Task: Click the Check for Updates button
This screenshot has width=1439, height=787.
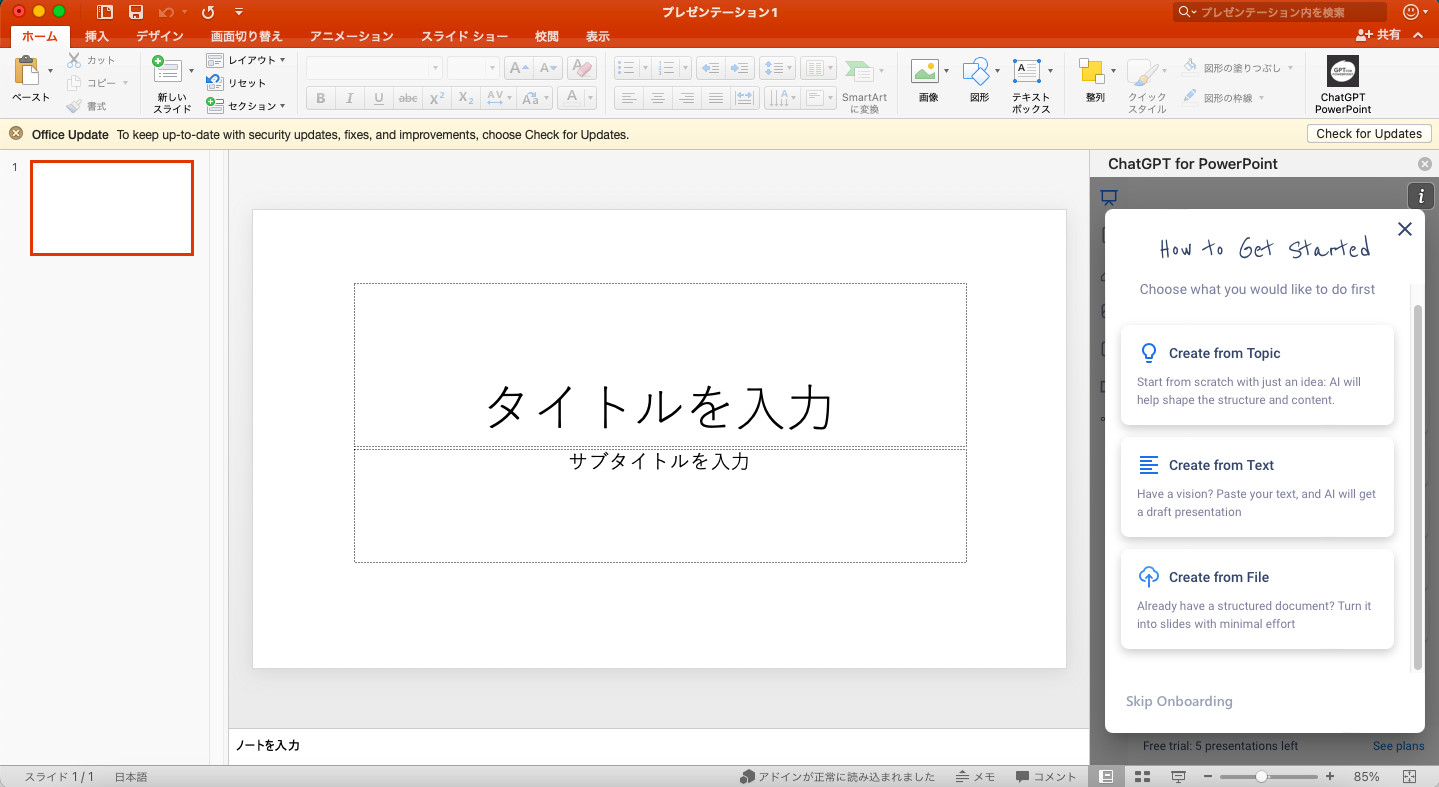Action: click(1369, 133)
